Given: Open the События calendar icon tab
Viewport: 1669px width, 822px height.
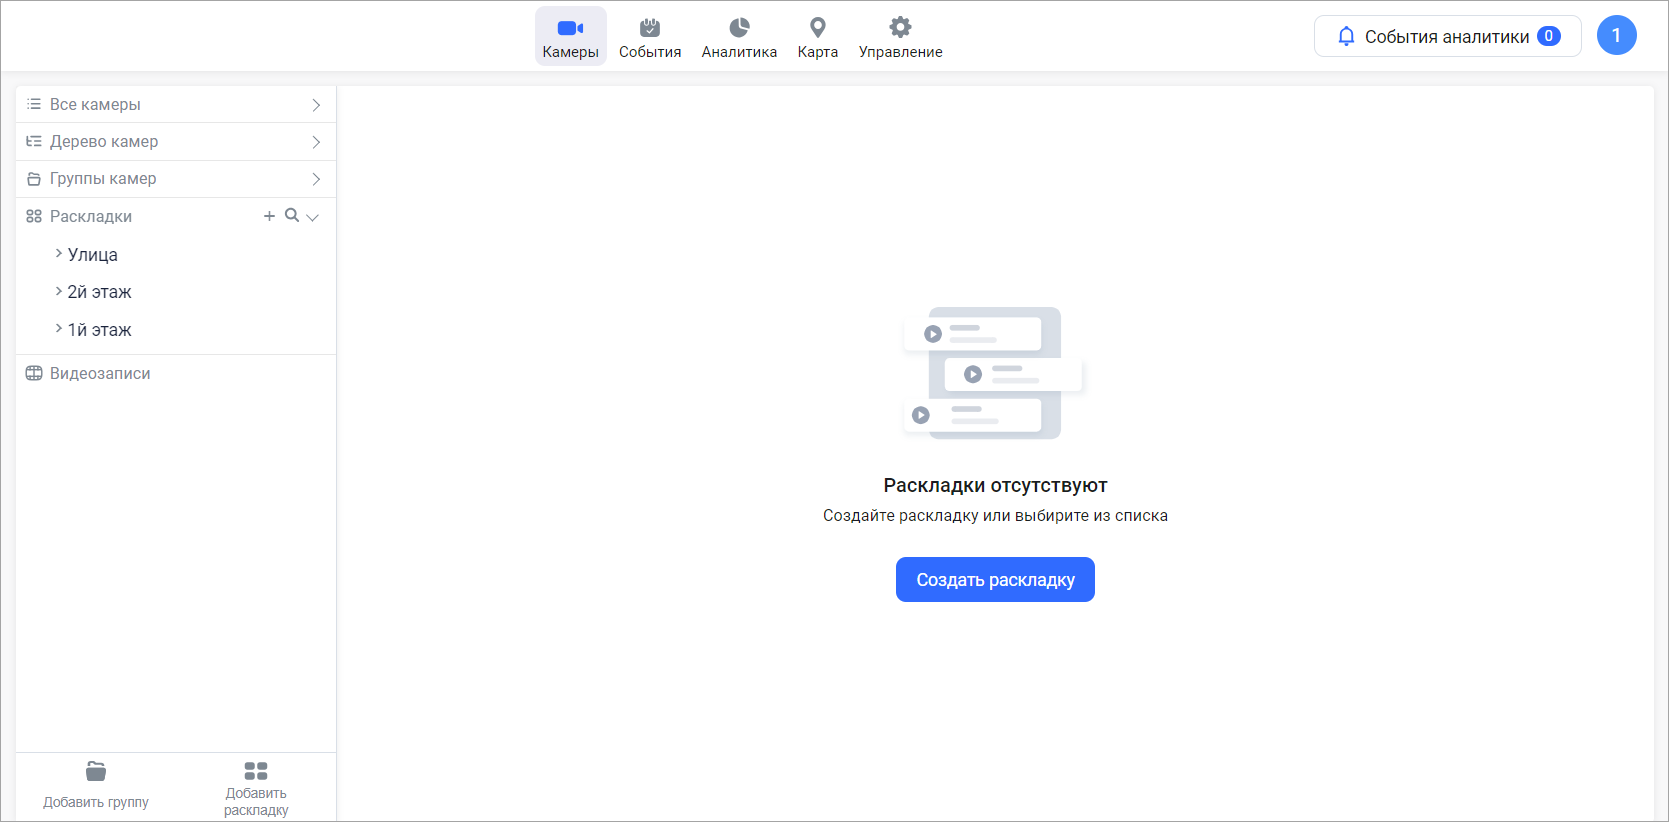Looking at the screenshot, I should tap(649, 37).
